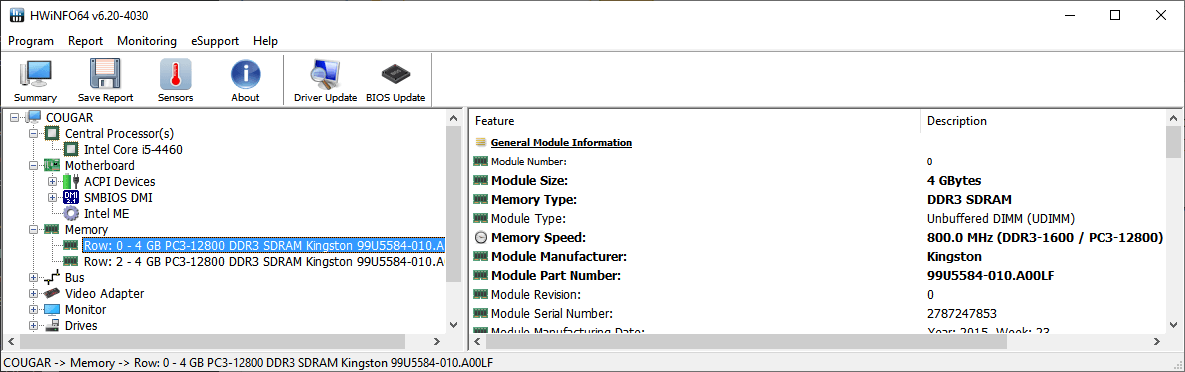Select Intel Core i5-4460 processor item

(133, 150)
